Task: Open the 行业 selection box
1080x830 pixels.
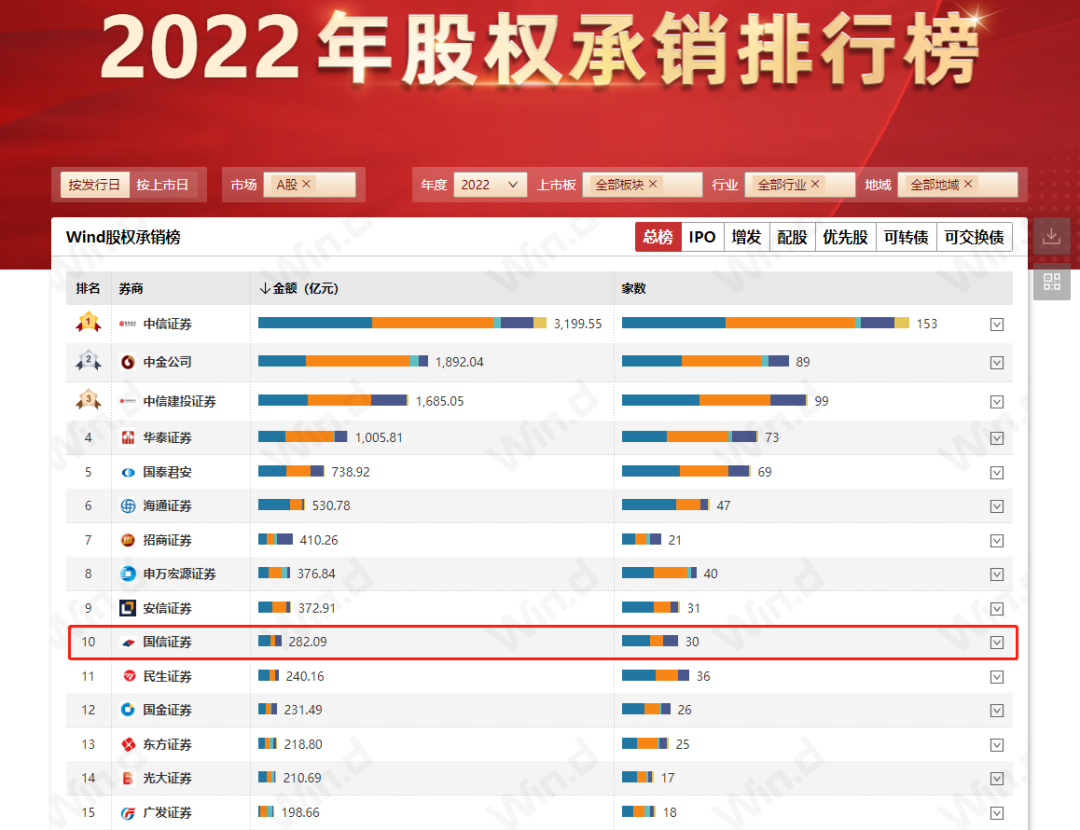Action: coord(800,185)
